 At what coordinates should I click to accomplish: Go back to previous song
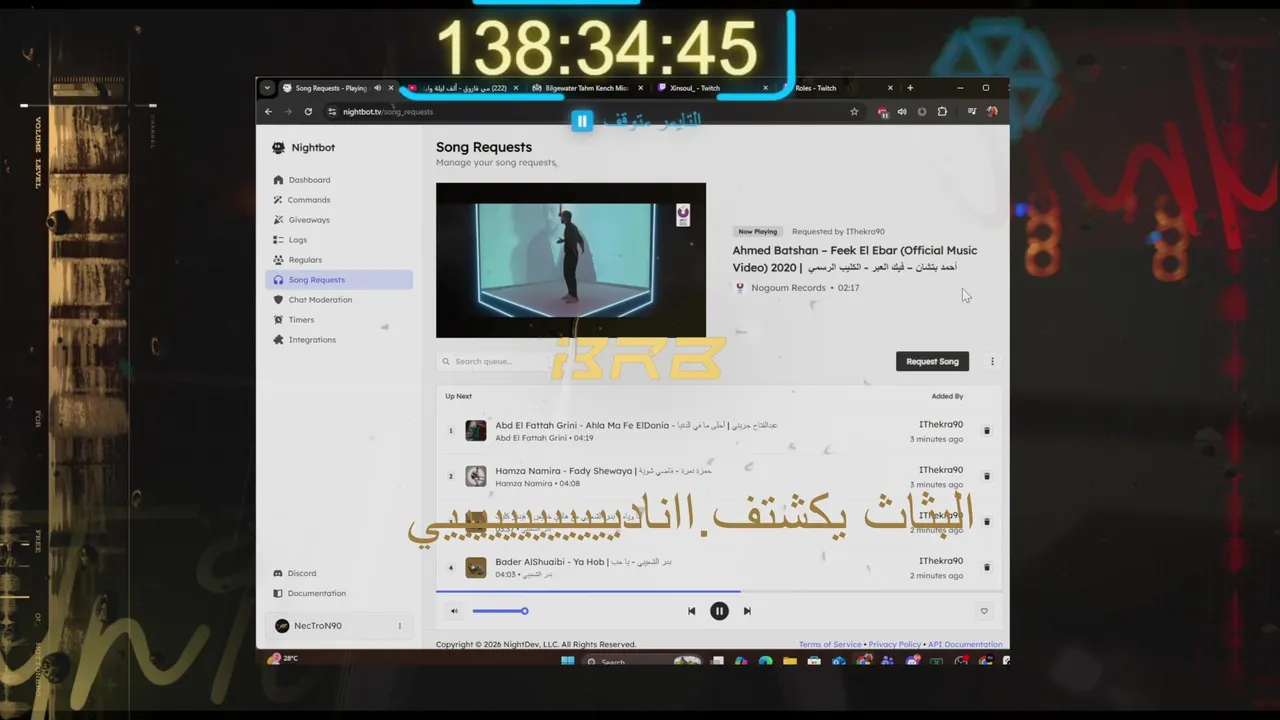click(691, 611)
